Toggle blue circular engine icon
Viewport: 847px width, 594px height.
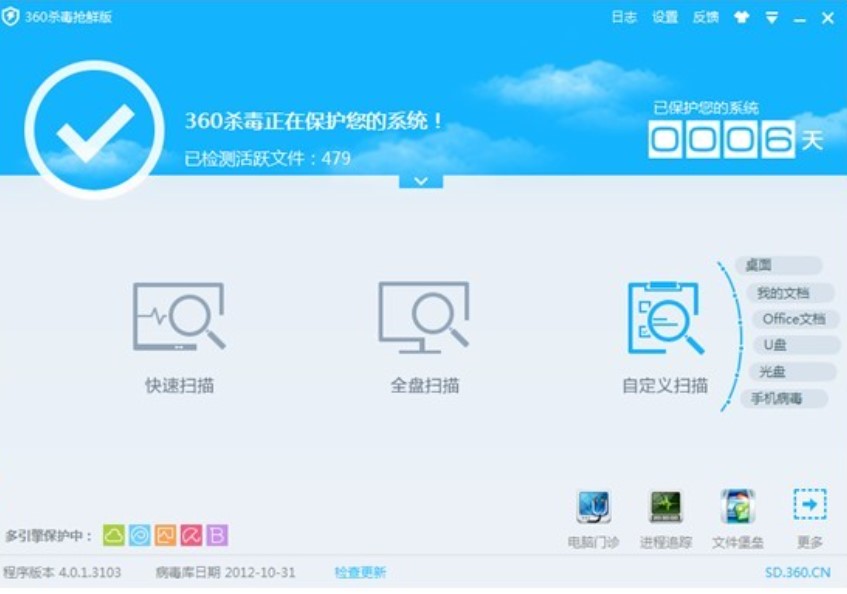click(x=139, y=535)
